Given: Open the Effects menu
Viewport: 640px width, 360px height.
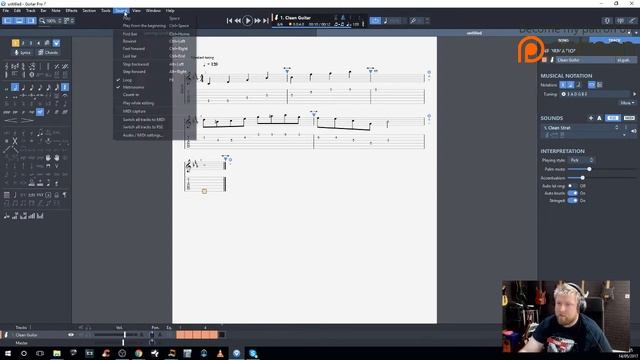Looking at the screenshot, I should (x=71, y=11).
